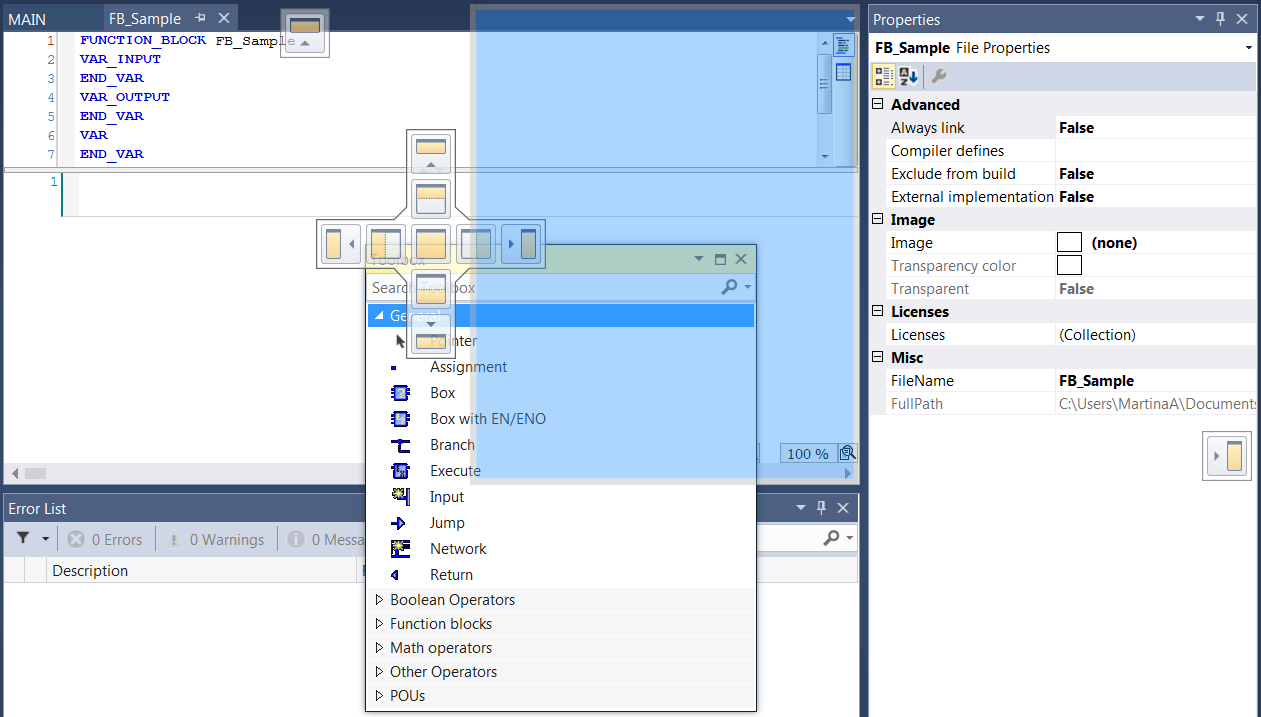This screenshot has width=1261, height=717.
Task: Collapse the Advanced property category
Action: click(x=878, y=104)
